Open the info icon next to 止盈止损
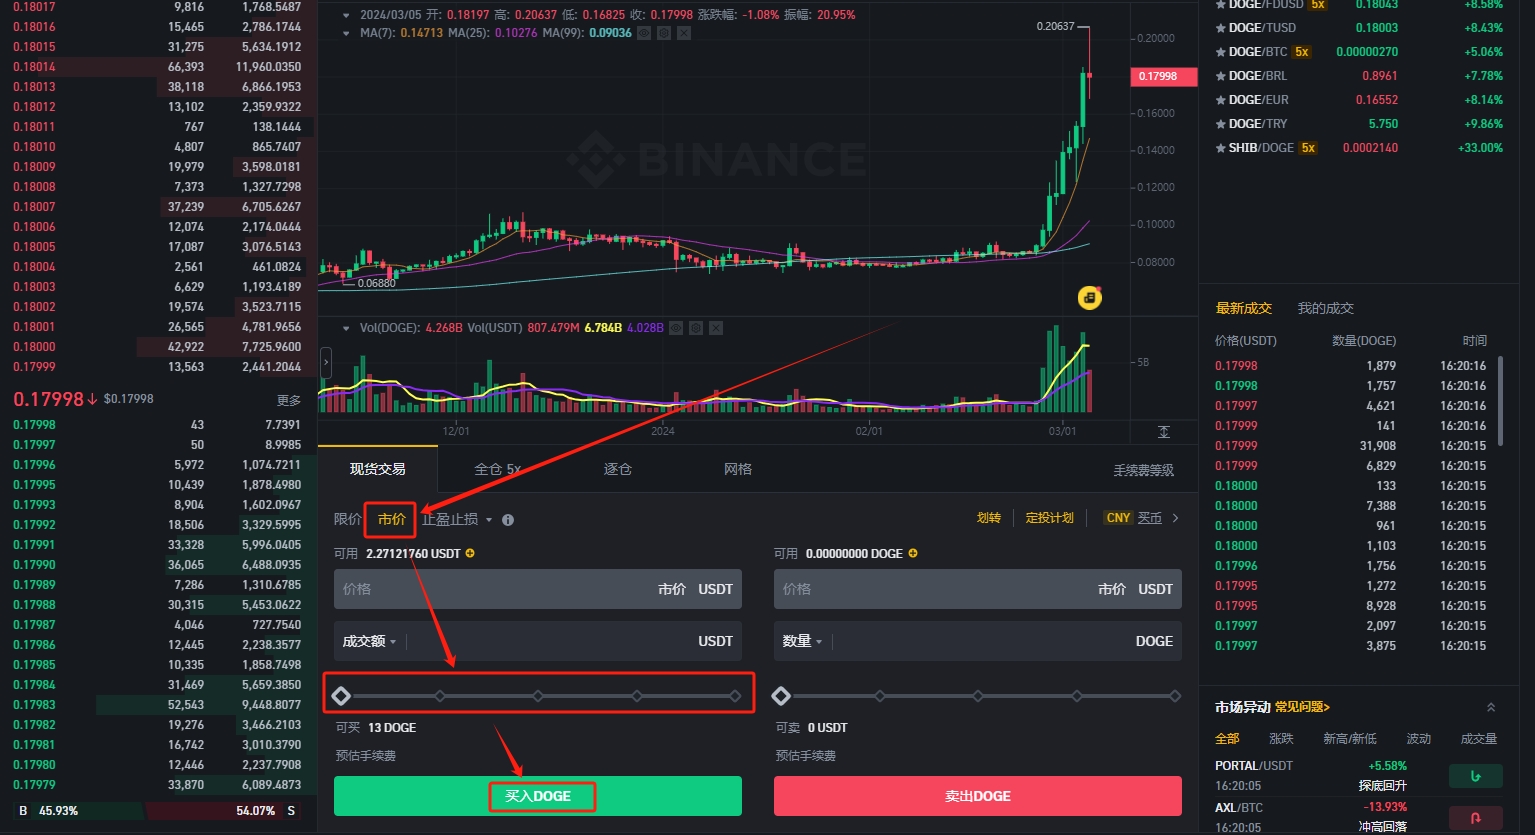Screen dimensions: 1535x835 coord(508,520)
